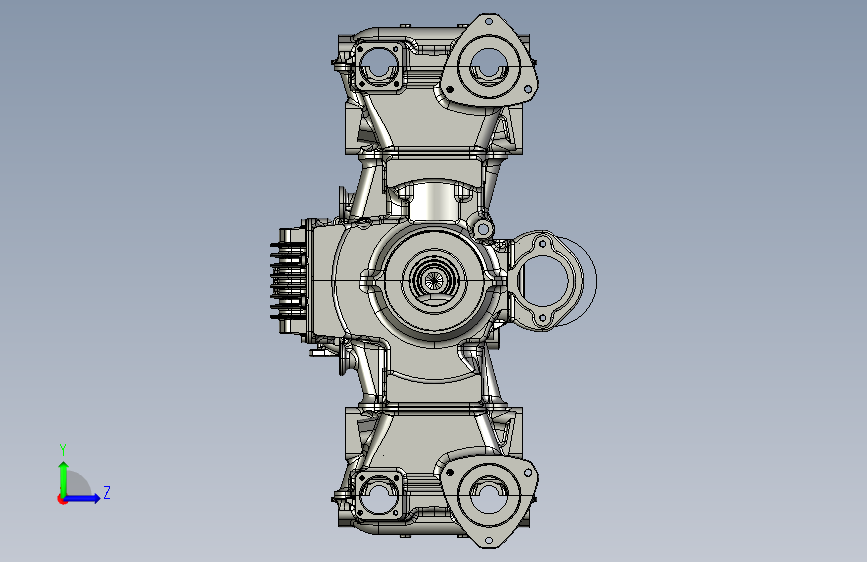The width and height of the screenshot is (867, 562).
Task: Select the small ring lug above the central hub
Action: [x=482, y=228]
